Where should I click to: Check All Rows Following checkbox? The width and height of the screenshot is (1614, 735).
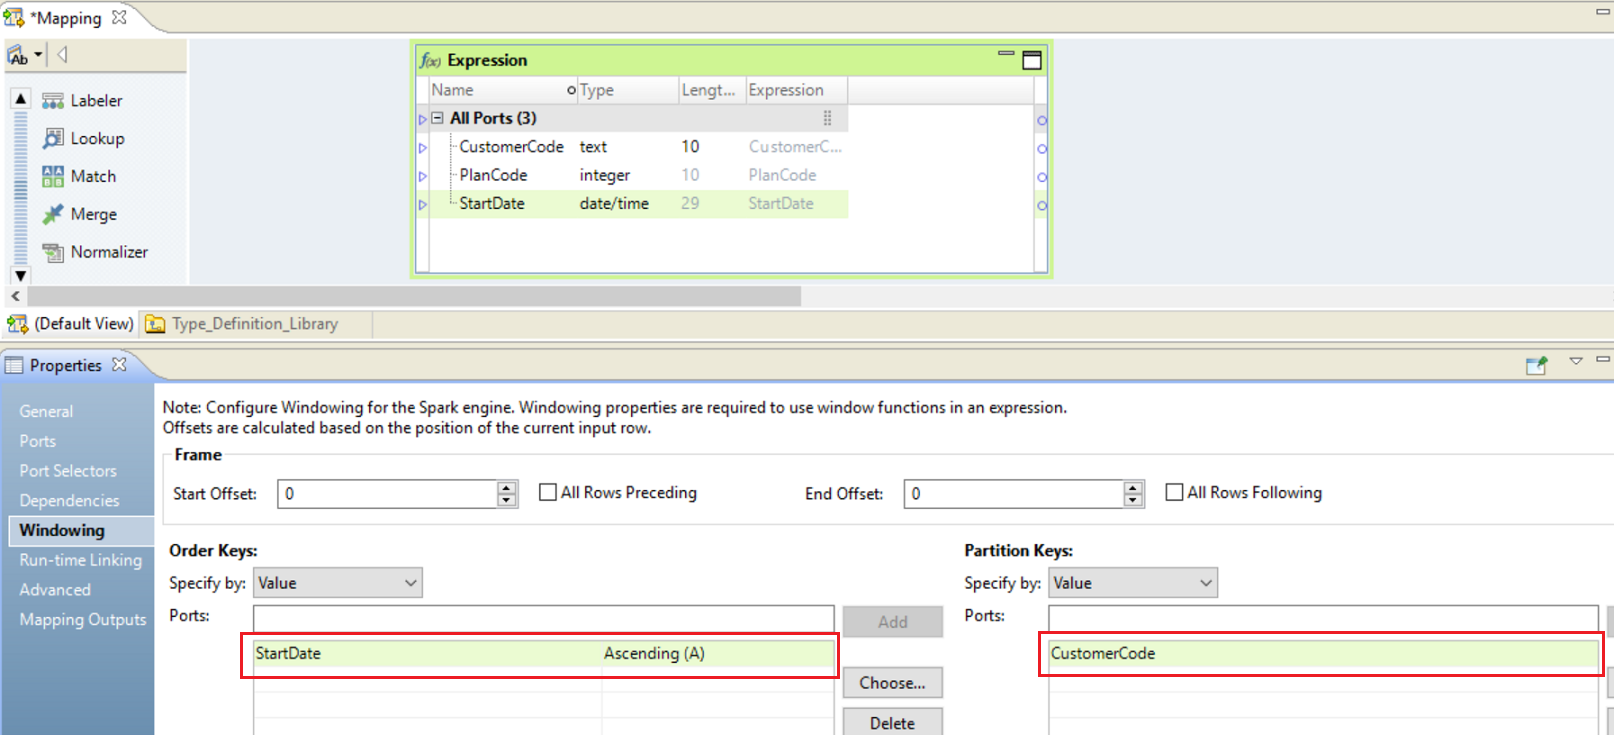coord(1175,492)
